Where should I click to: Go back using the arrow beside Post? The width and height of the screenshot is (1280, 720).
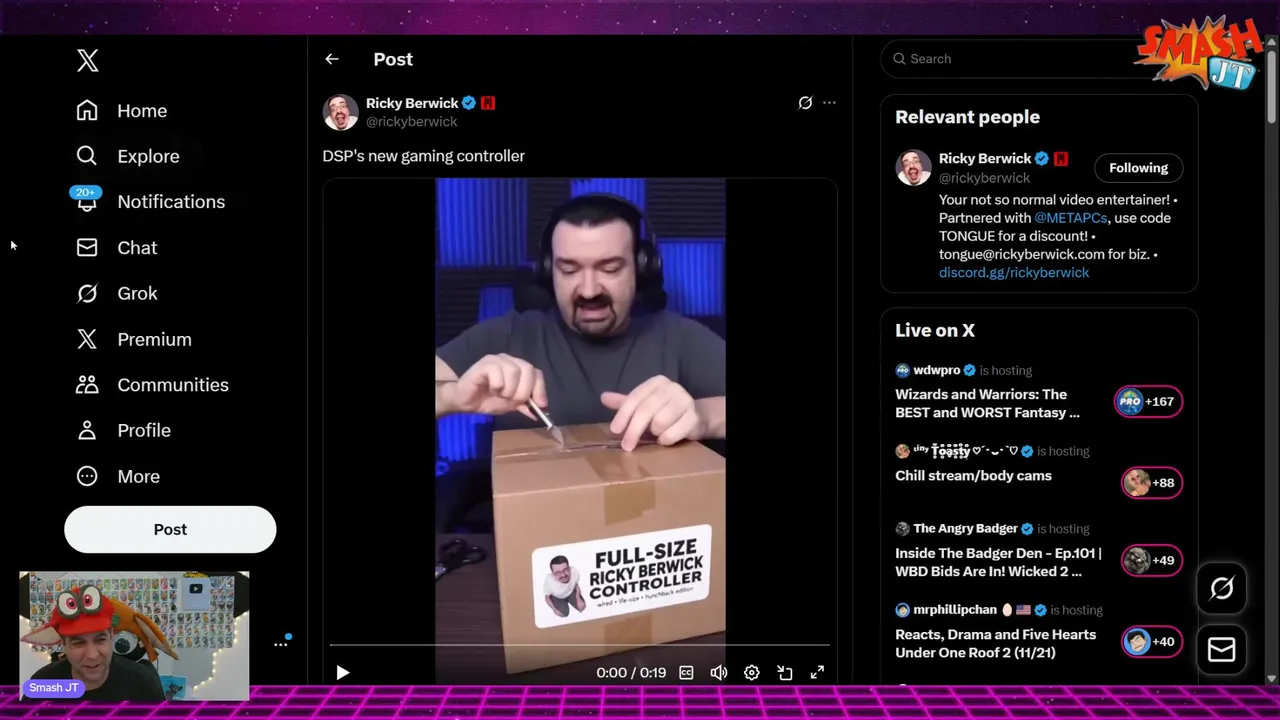[332, 59]
